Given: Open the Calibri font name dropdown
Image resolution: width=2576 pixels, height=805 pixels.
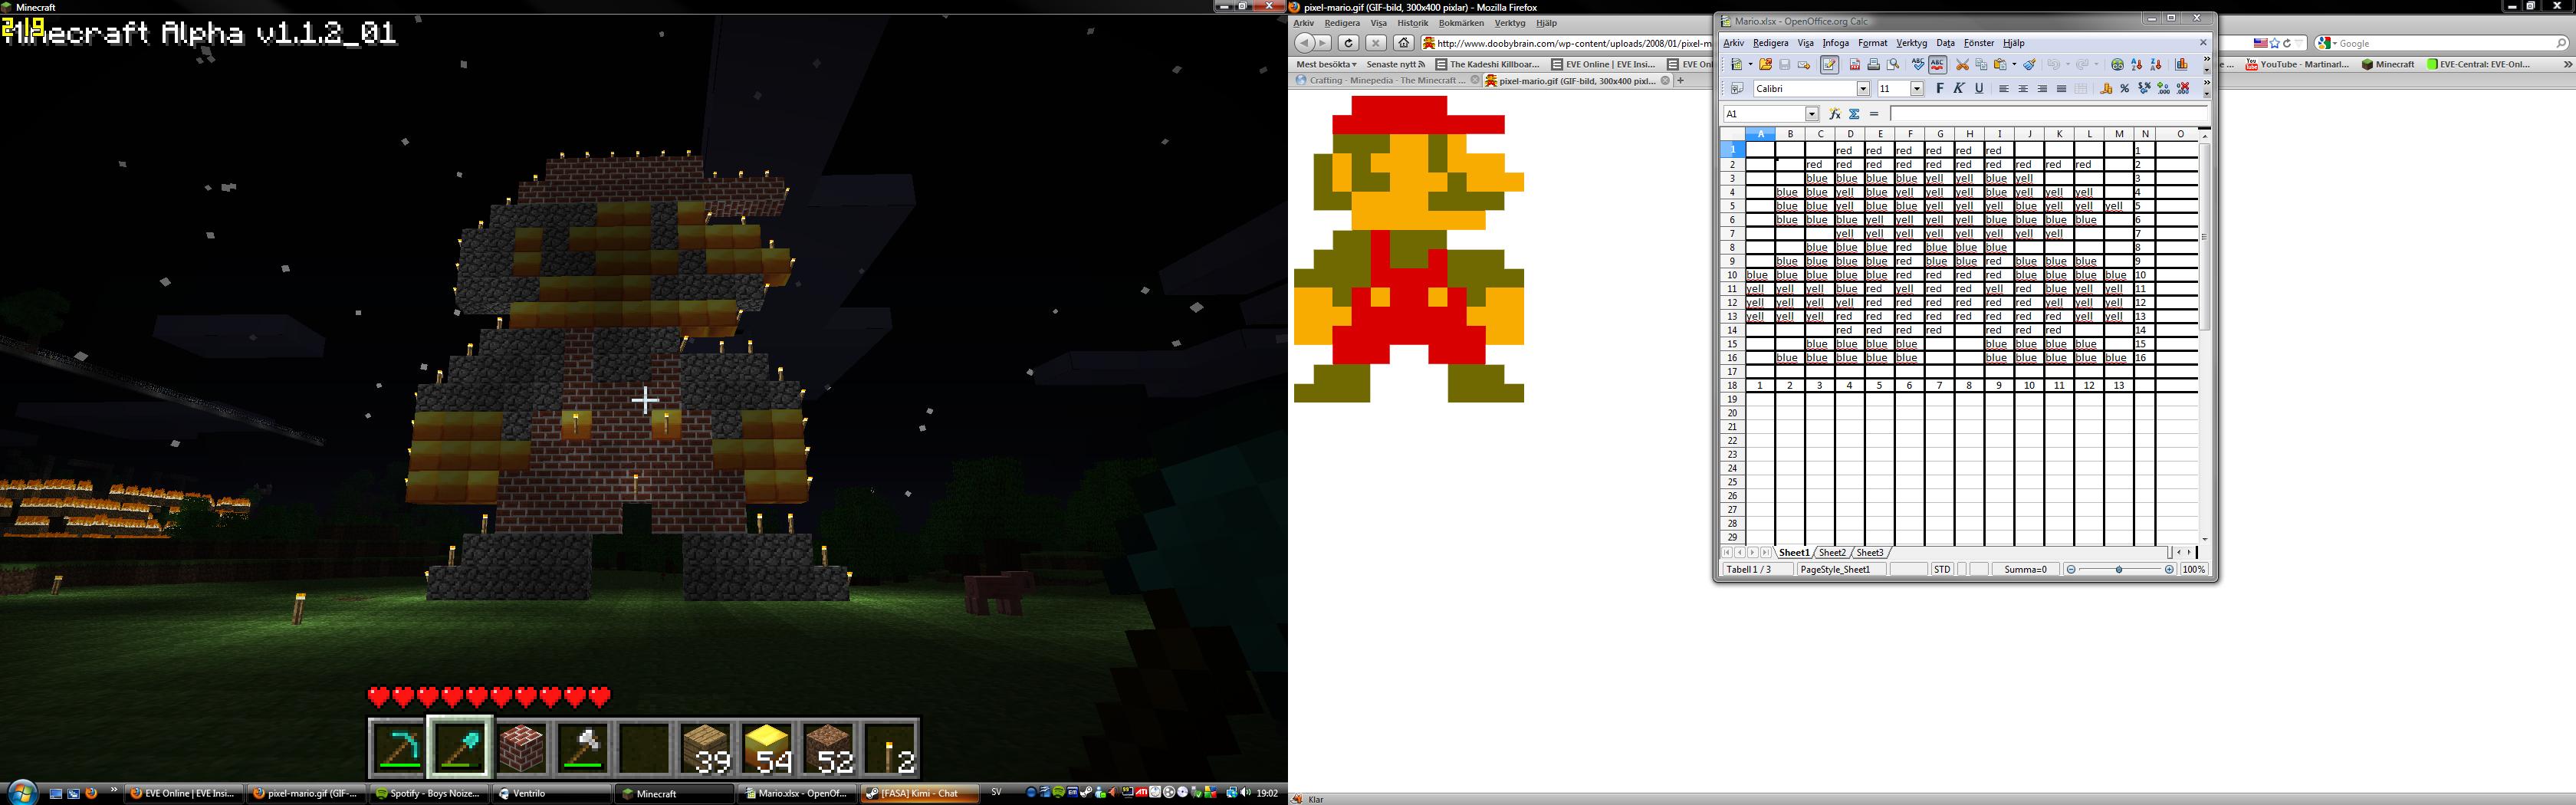Looking at the screenshot, I should pyautogui.click(x=1863, y=89).
